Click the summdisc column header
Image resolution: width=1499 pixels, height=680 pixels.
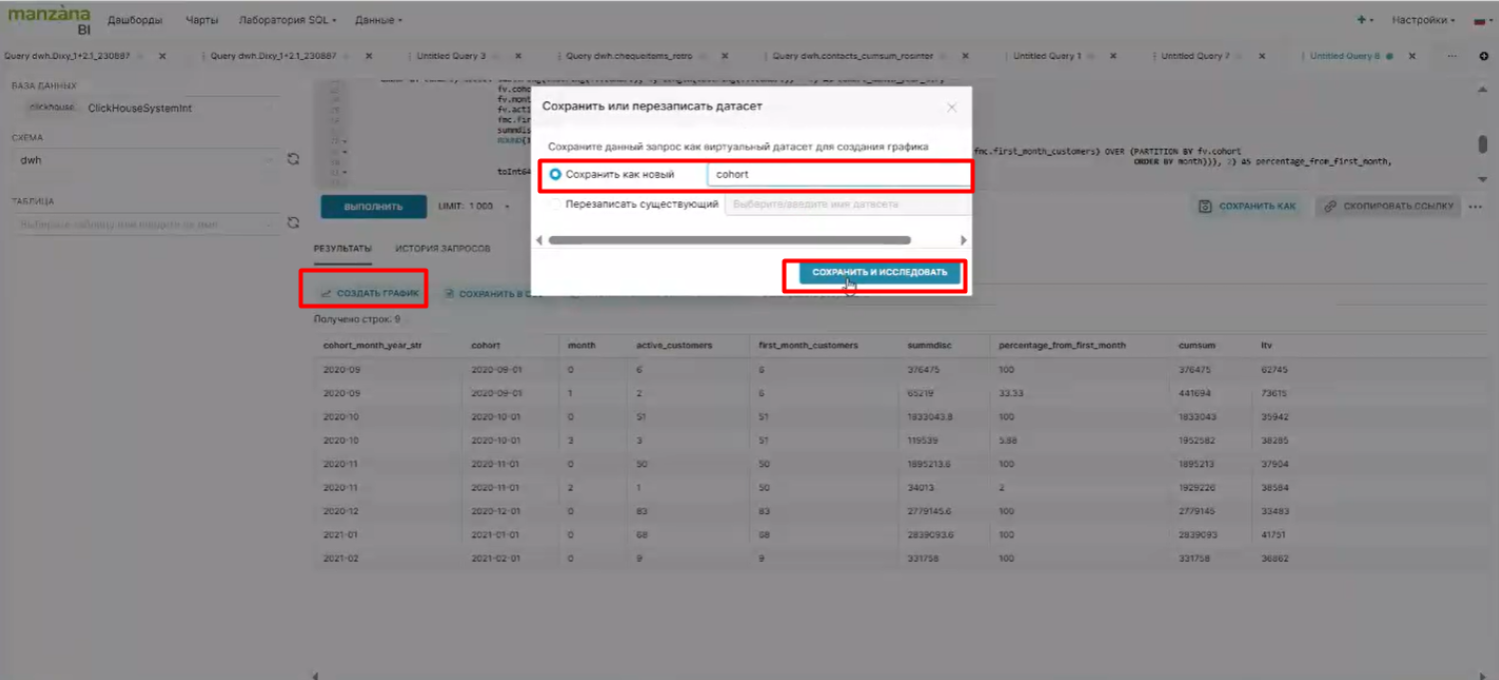click(930, 345)
